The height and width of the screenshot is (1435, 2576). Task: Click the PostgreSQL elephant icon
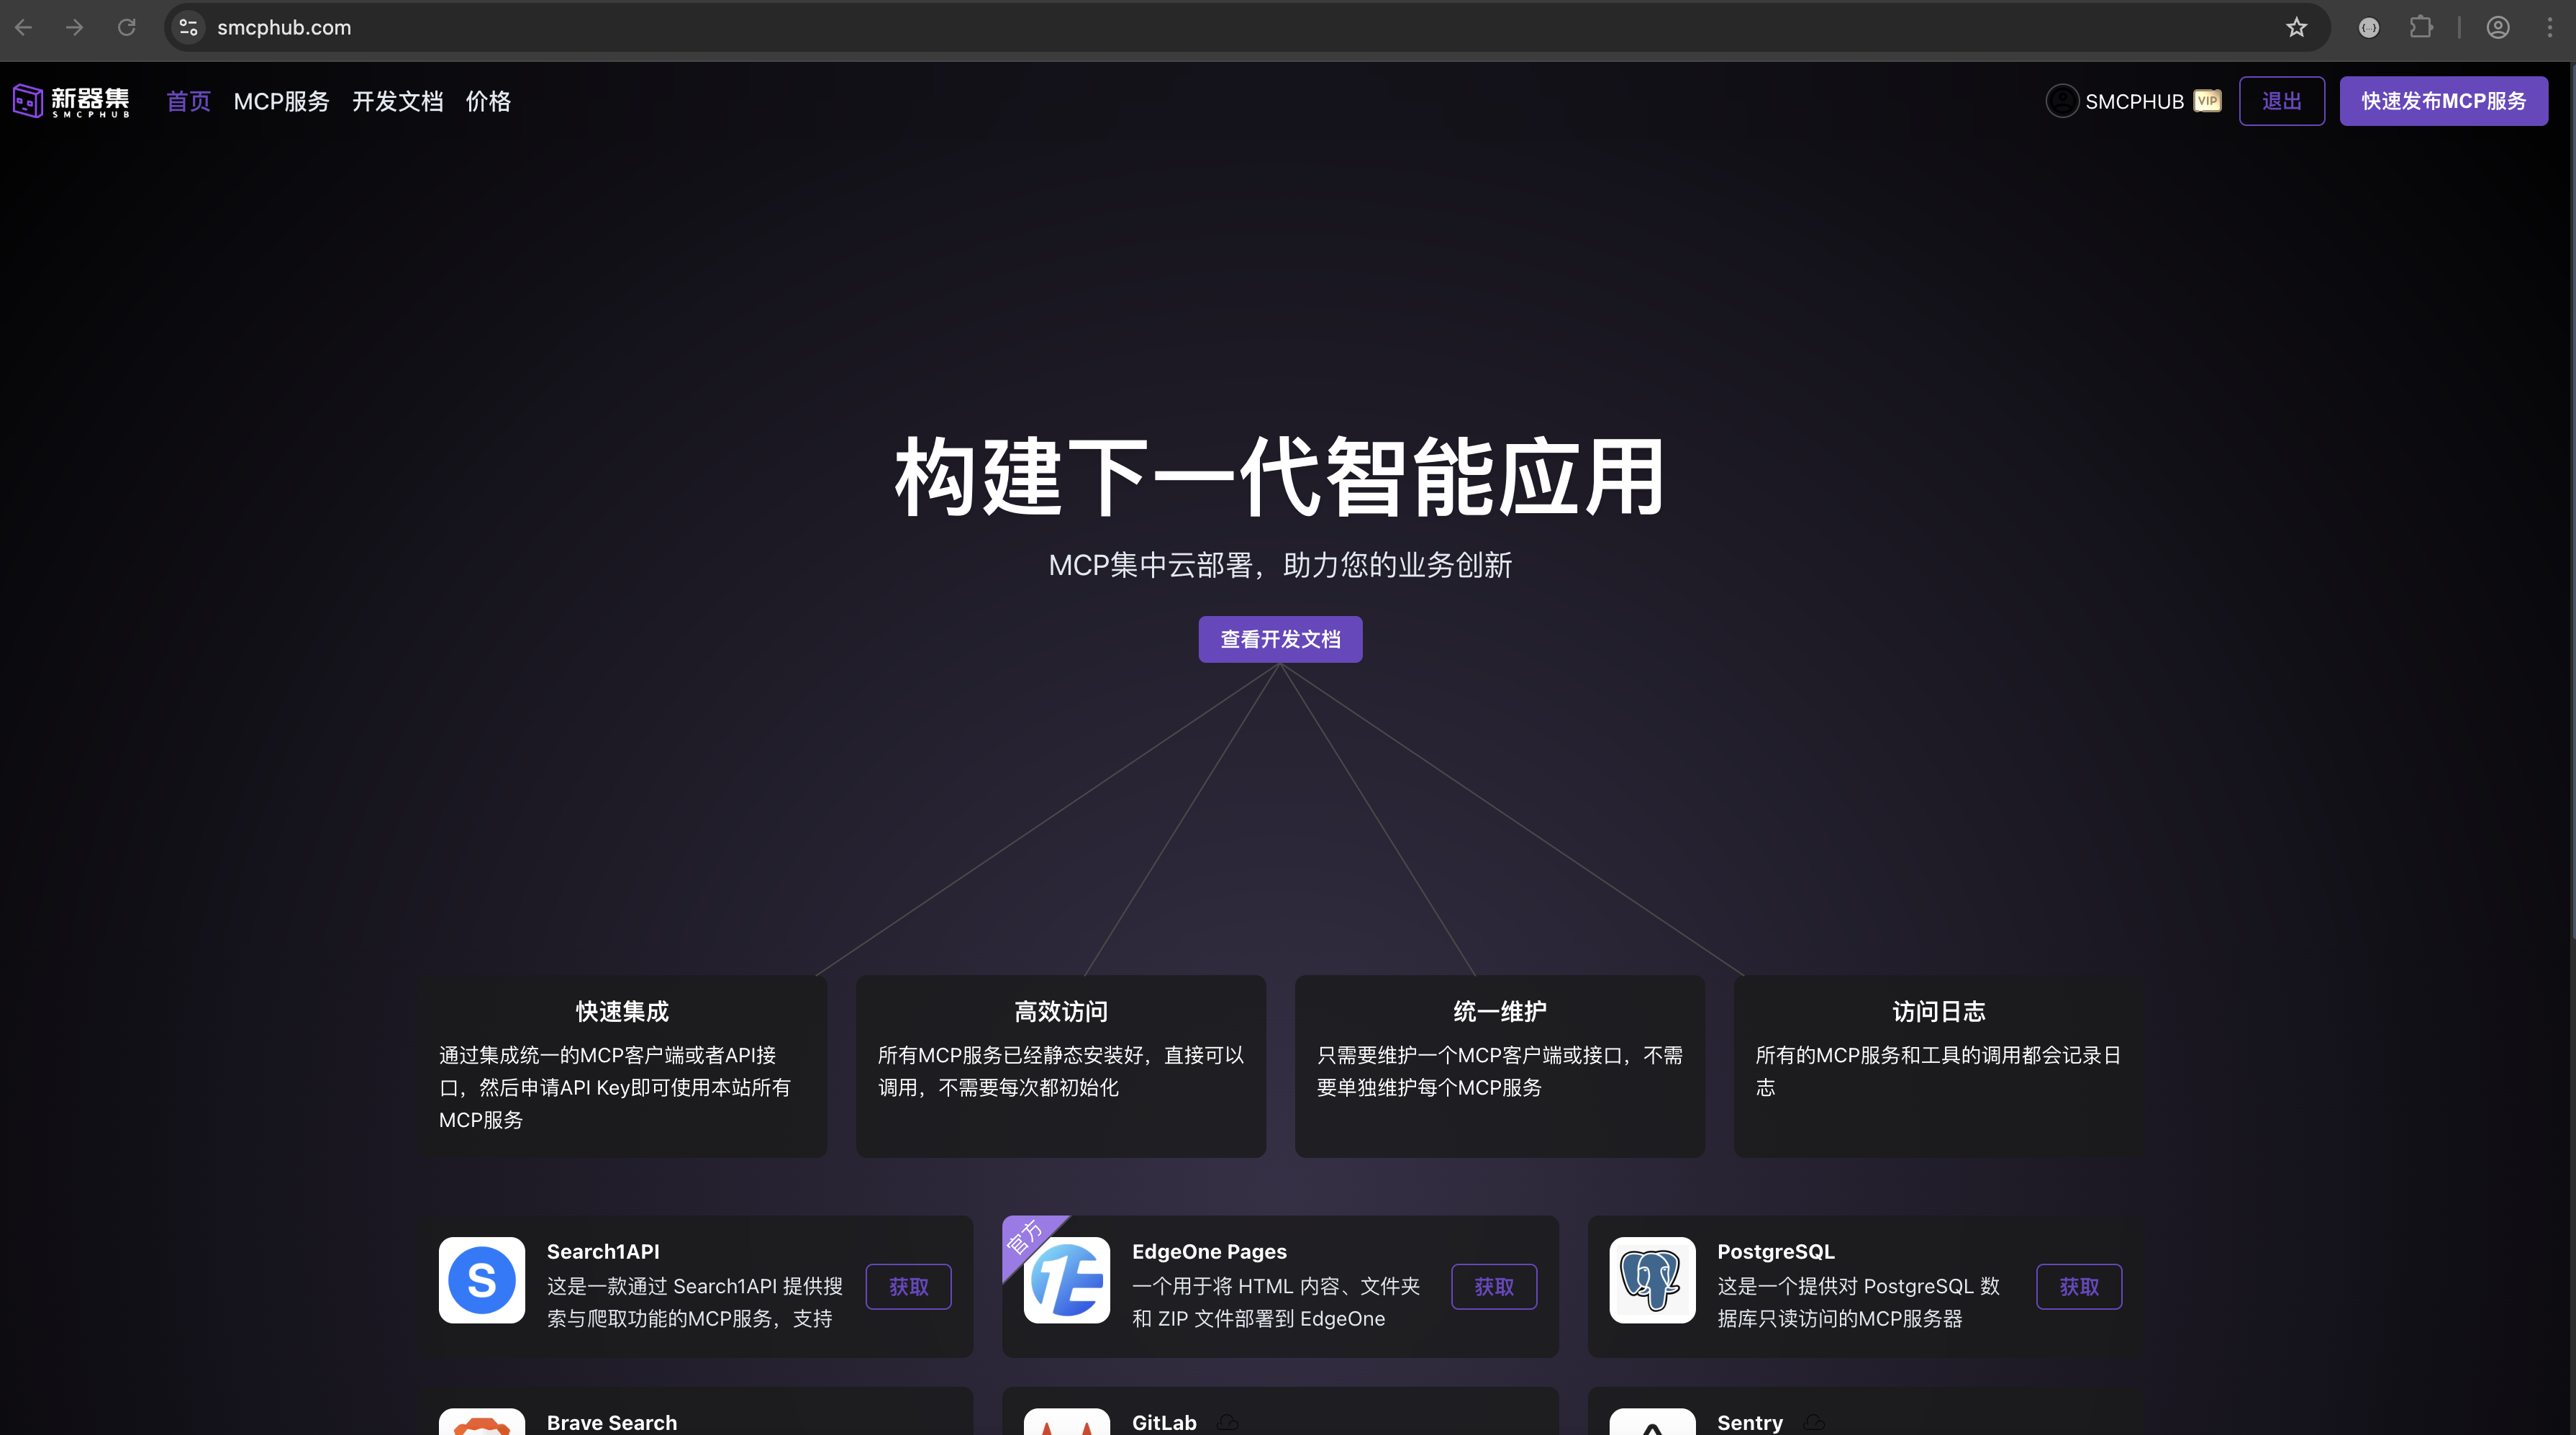[1652, 1280]
